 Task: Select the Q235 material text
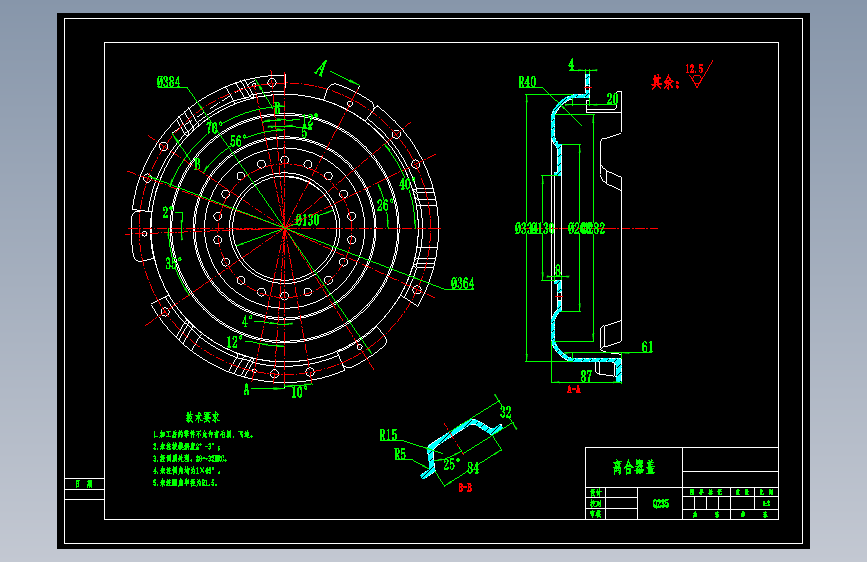pyautogui.click(x=660, y=503)
